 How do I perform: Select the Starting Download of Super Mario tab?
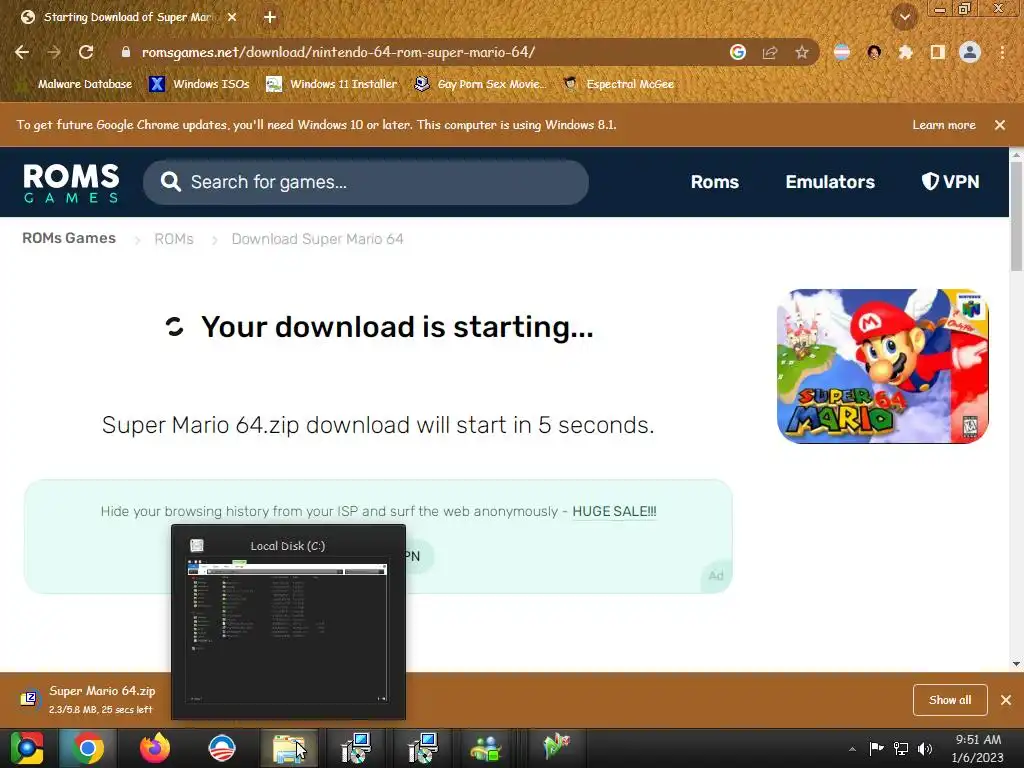pos(127,17)
